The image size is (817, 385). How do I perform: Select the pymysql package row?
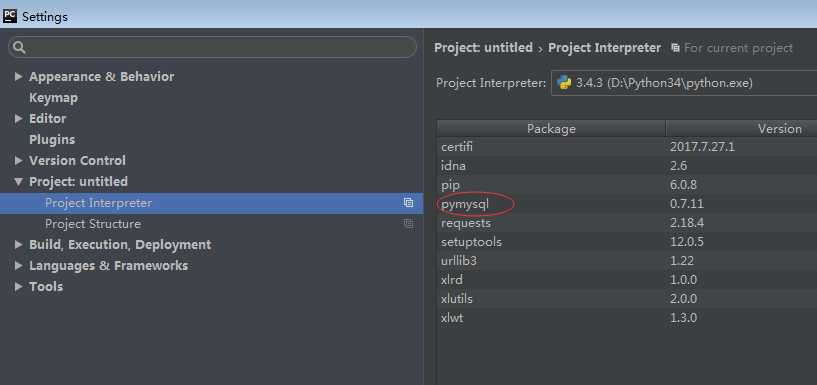(x=627, y=204)
